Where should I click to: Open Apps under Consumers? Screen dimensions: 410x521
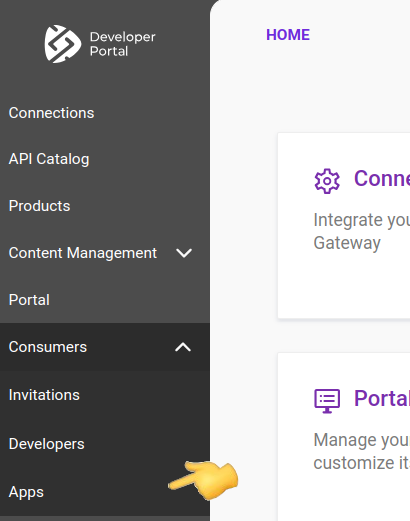[26, 492]
